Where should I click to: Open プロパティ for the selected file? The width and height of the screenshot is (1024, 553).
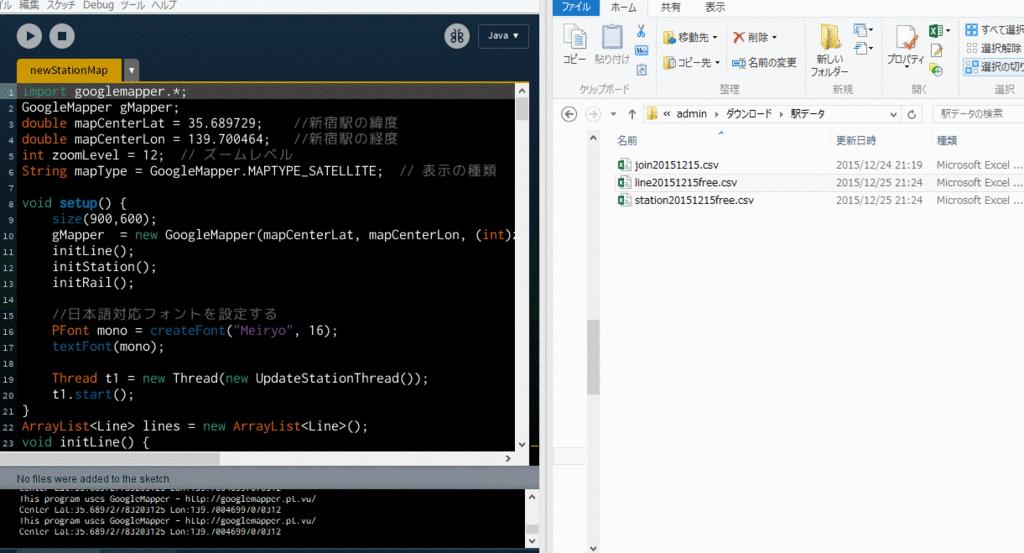pyautogui.click(x=905, y=46)
